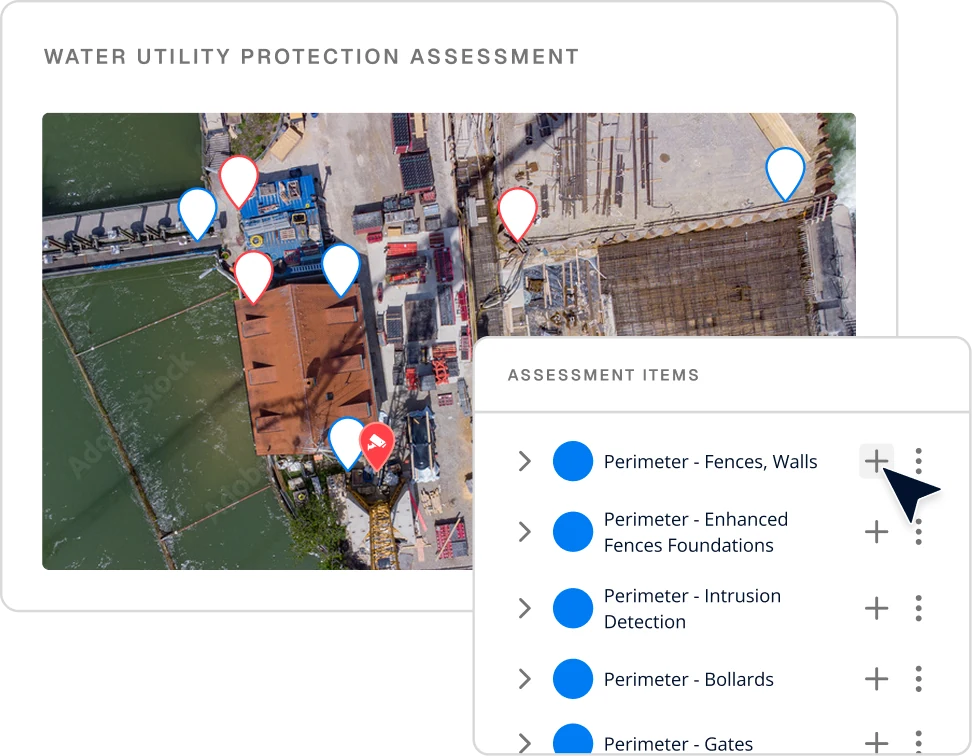Add item to Perimeter - Fences, Walls

876,461
